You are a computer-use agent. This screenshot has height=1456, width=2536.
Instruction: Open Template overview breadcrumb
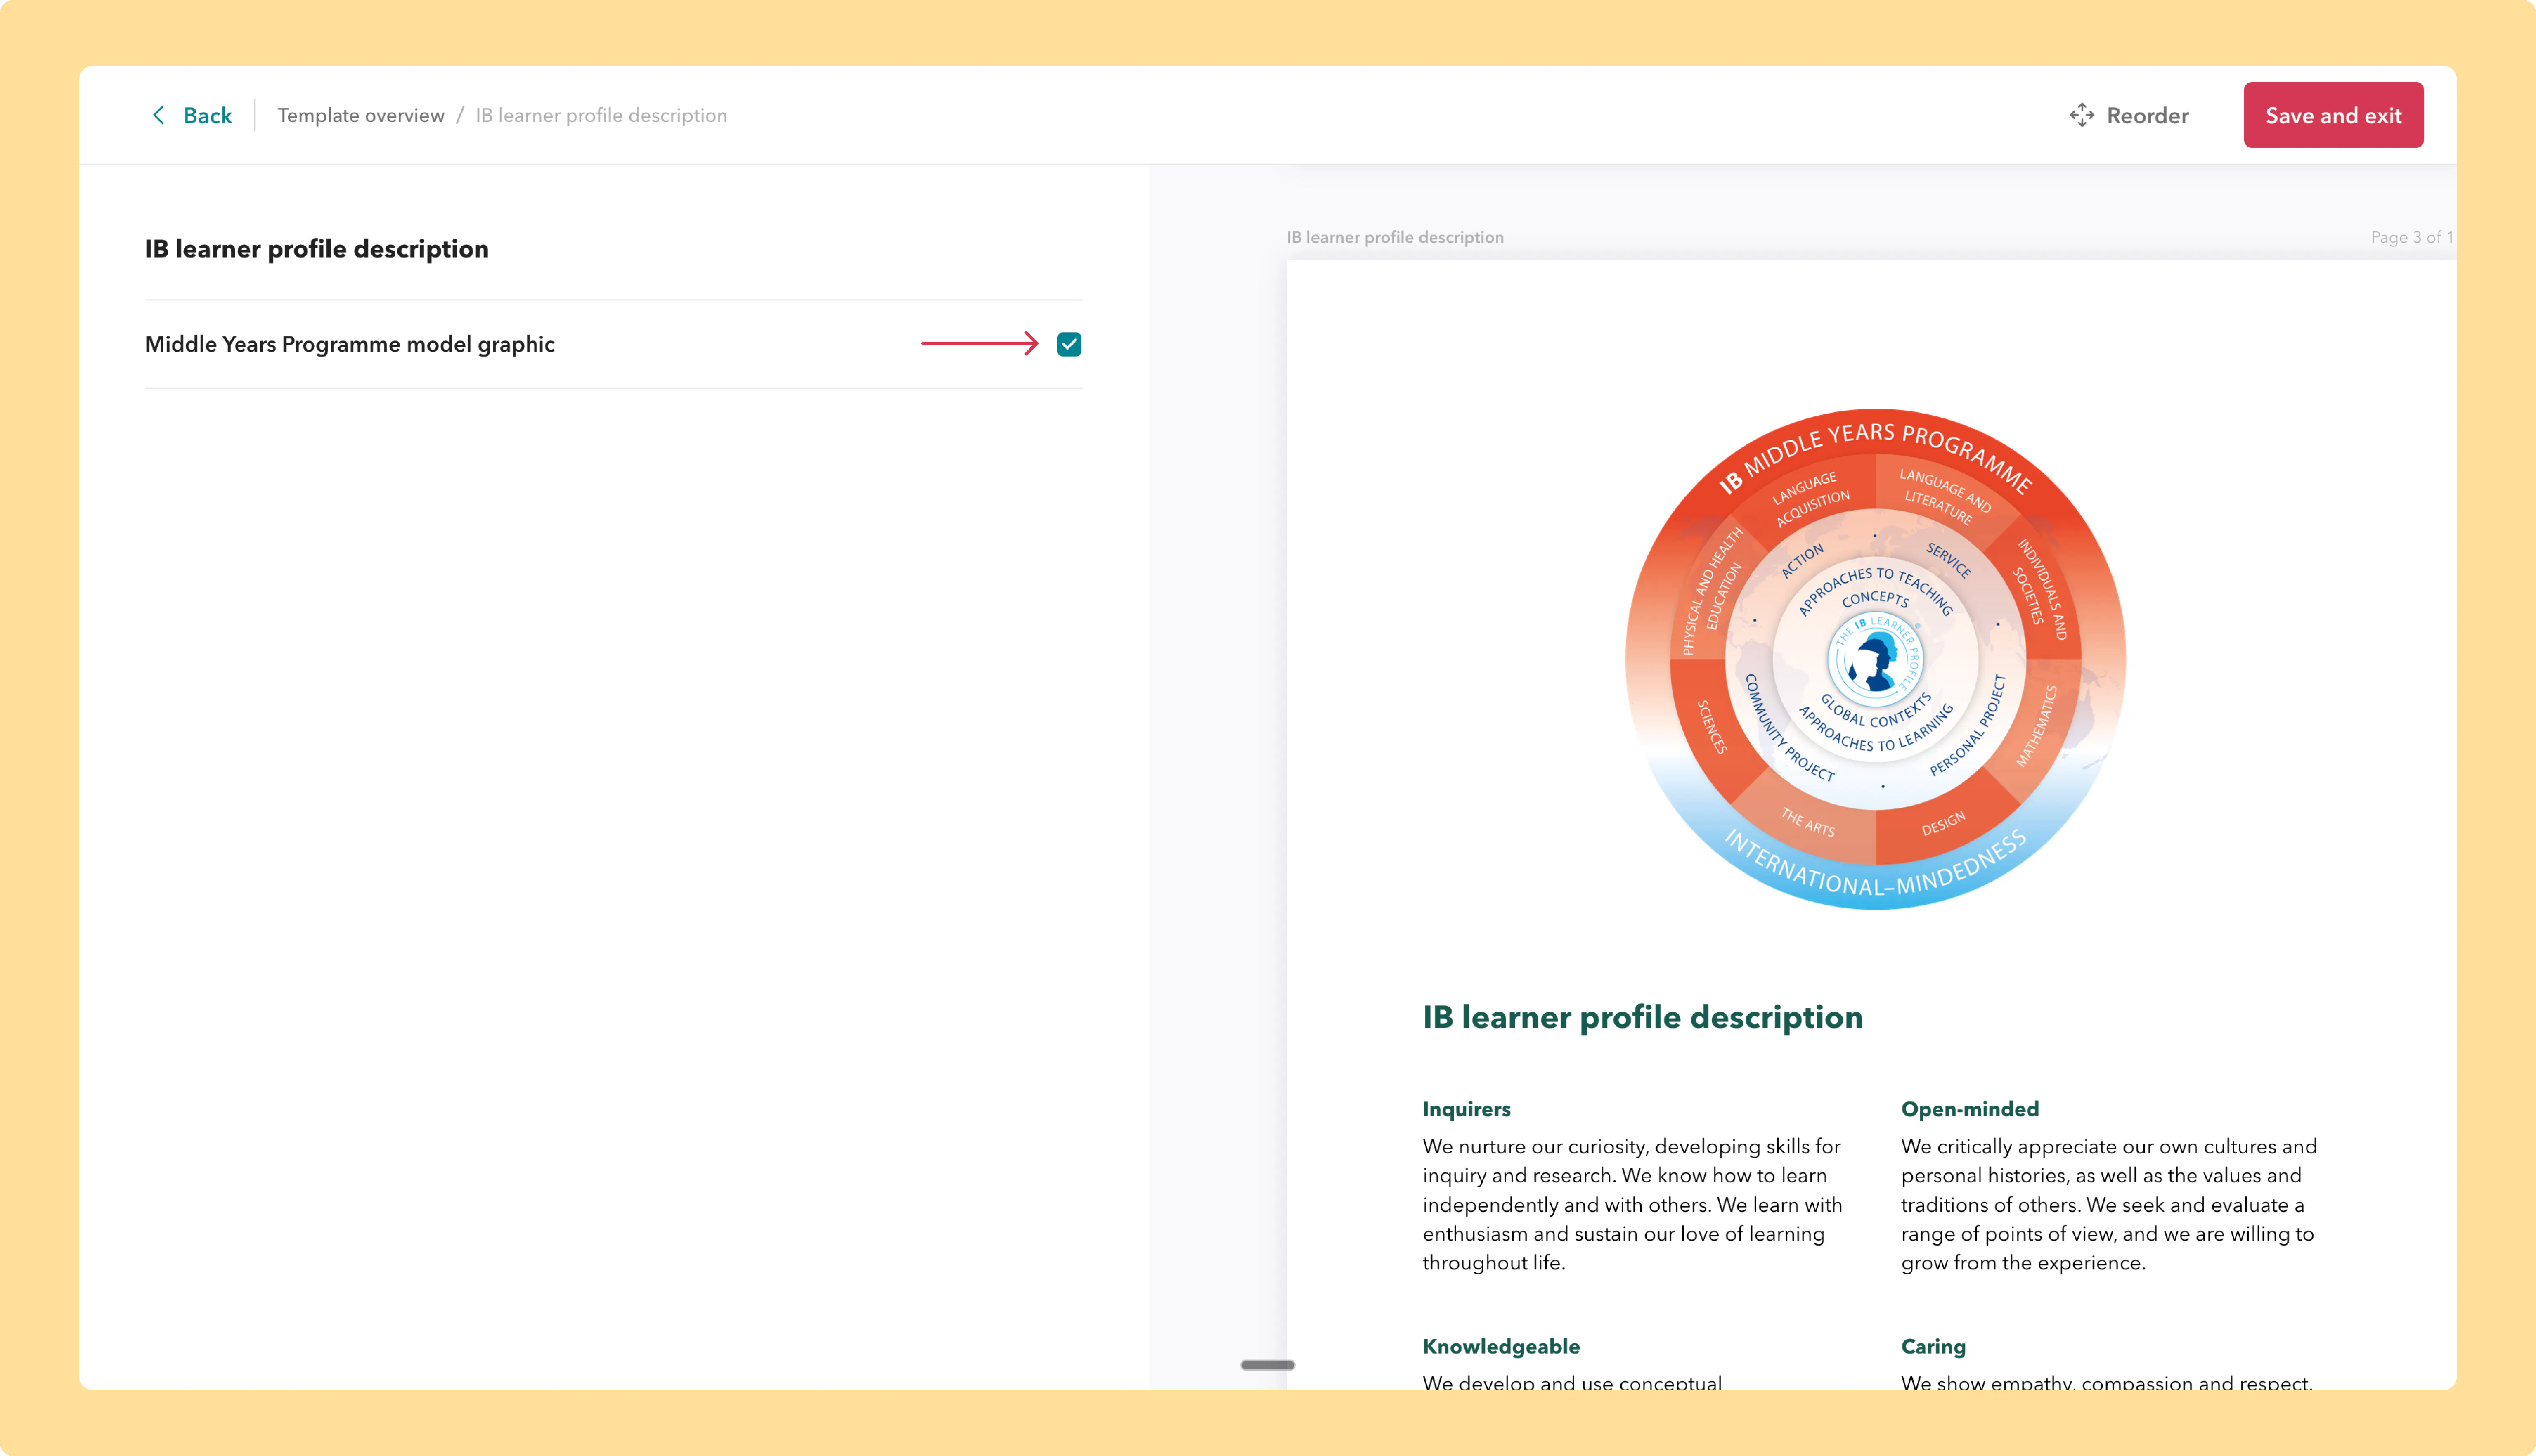361,115
